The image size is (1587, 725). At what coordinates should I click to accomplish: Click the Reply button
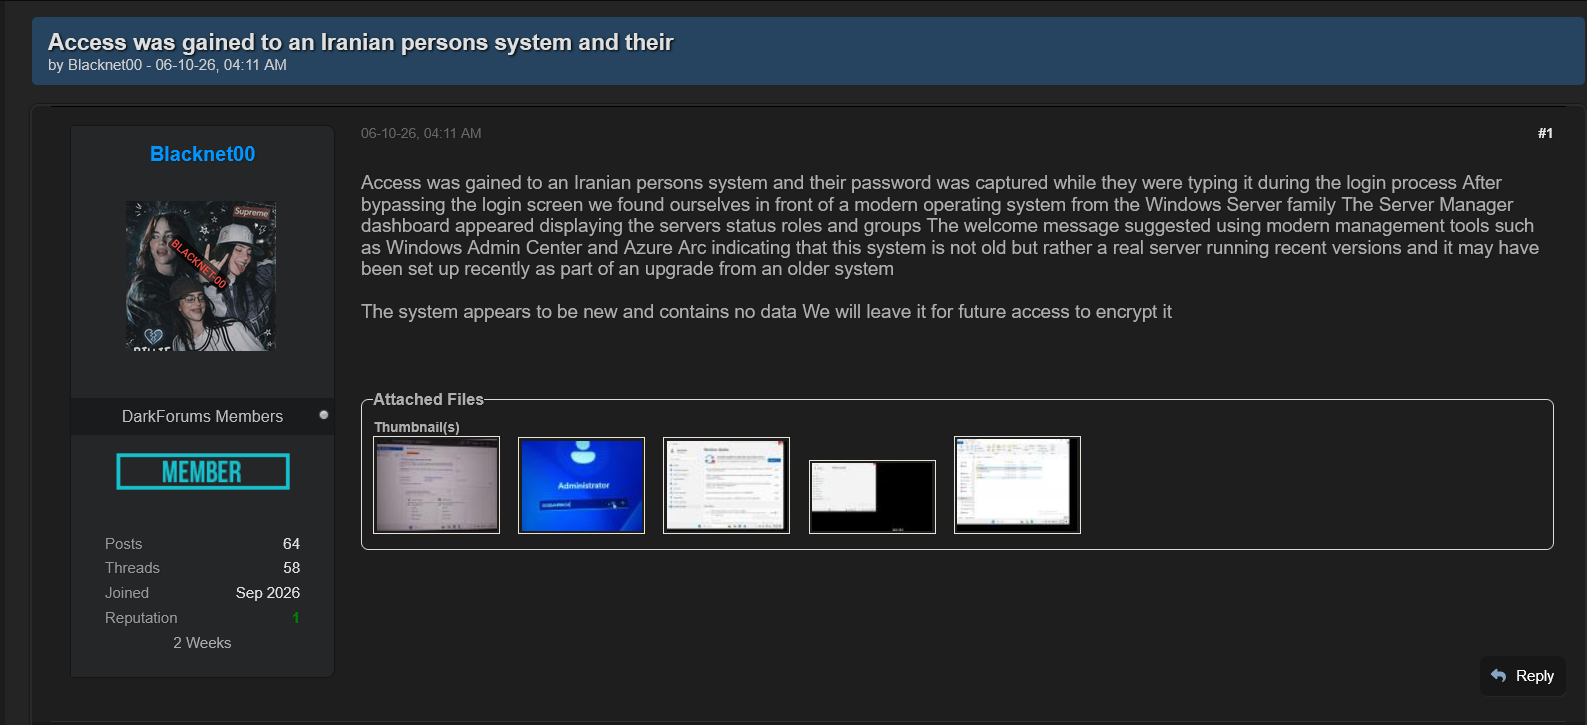click(1523, 676)
